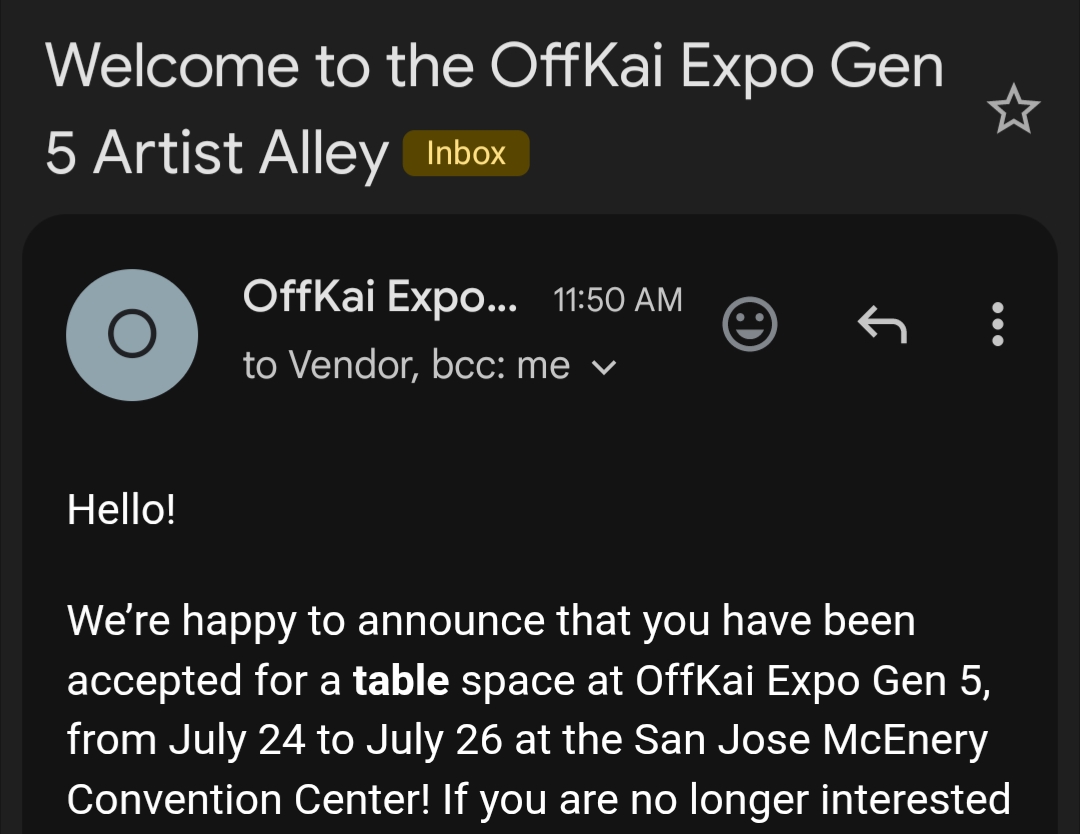Click "Artist Alley" in the subject
Image resolution: width=1080 pixels, height=834 pixels.
pos(241,154)
